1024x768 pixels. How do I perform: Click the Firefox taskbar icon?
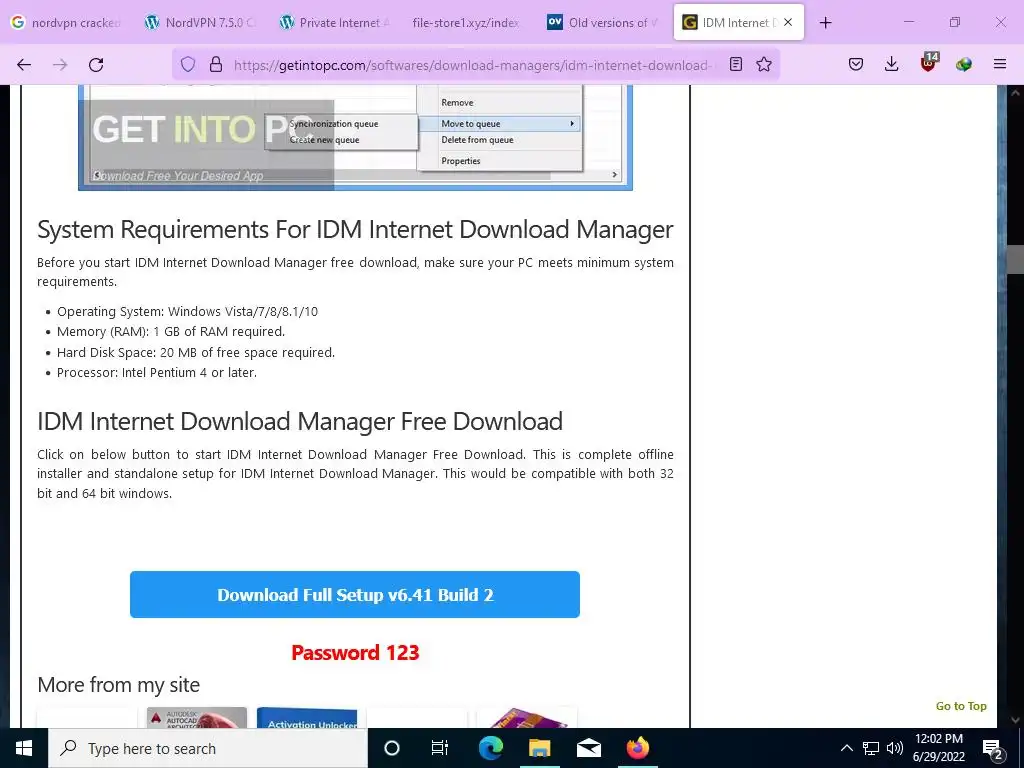pyautogui.click(x=637, y=748)
